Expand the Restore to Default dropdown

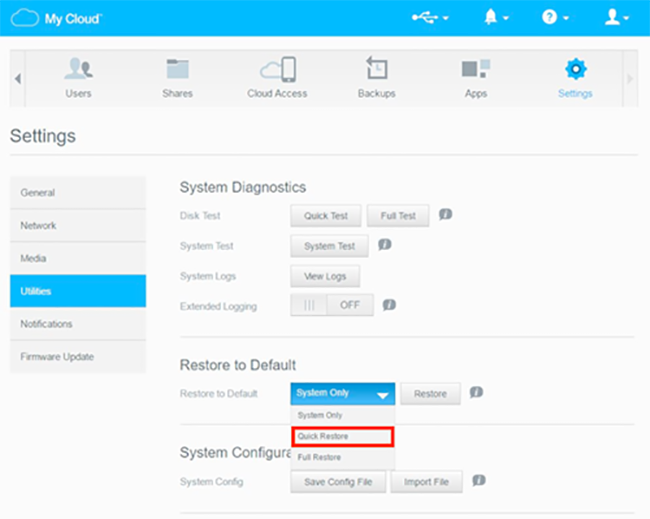point(343,394)
